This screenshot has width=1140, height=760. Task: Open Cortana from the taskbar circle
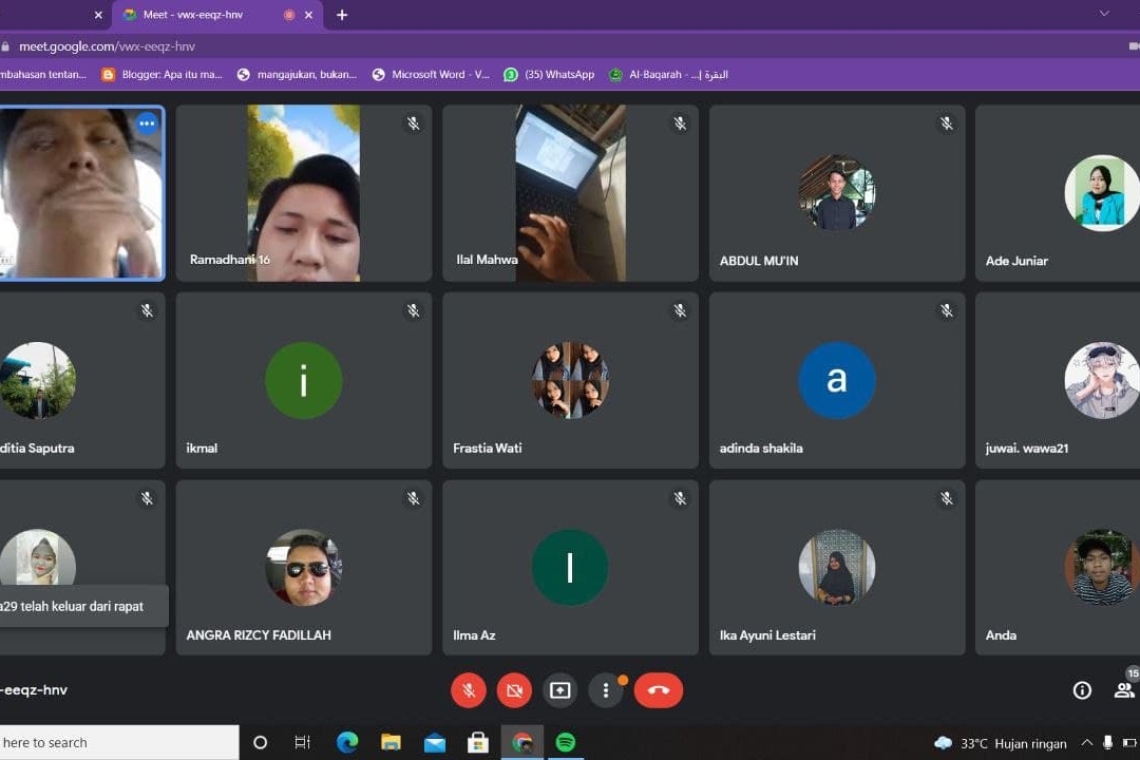[x=260, y=743]
